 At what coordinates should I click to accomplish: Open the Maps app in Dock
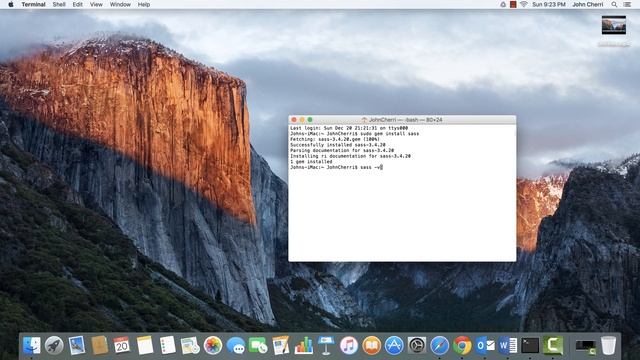[x=190, y=345]
